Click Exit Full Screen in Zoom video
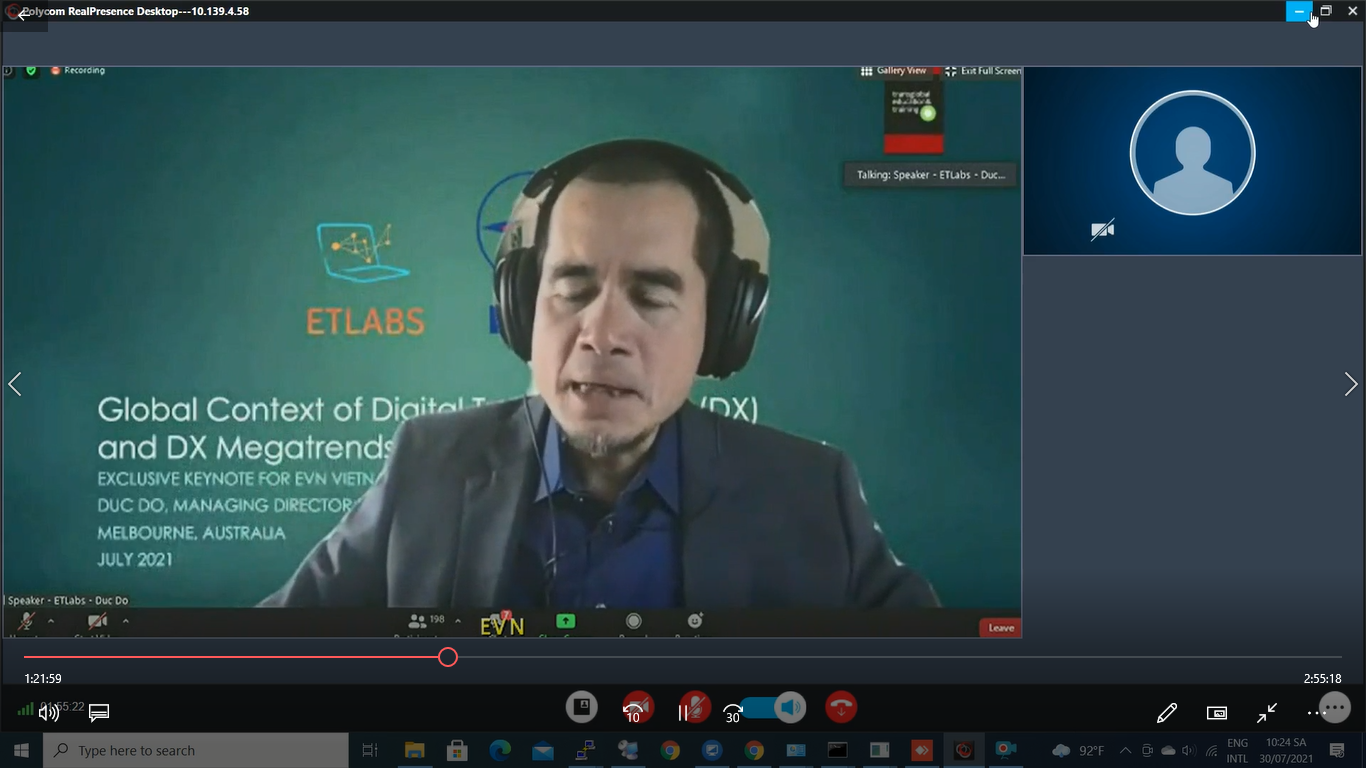1366x768 pixels. pos(983,71)
